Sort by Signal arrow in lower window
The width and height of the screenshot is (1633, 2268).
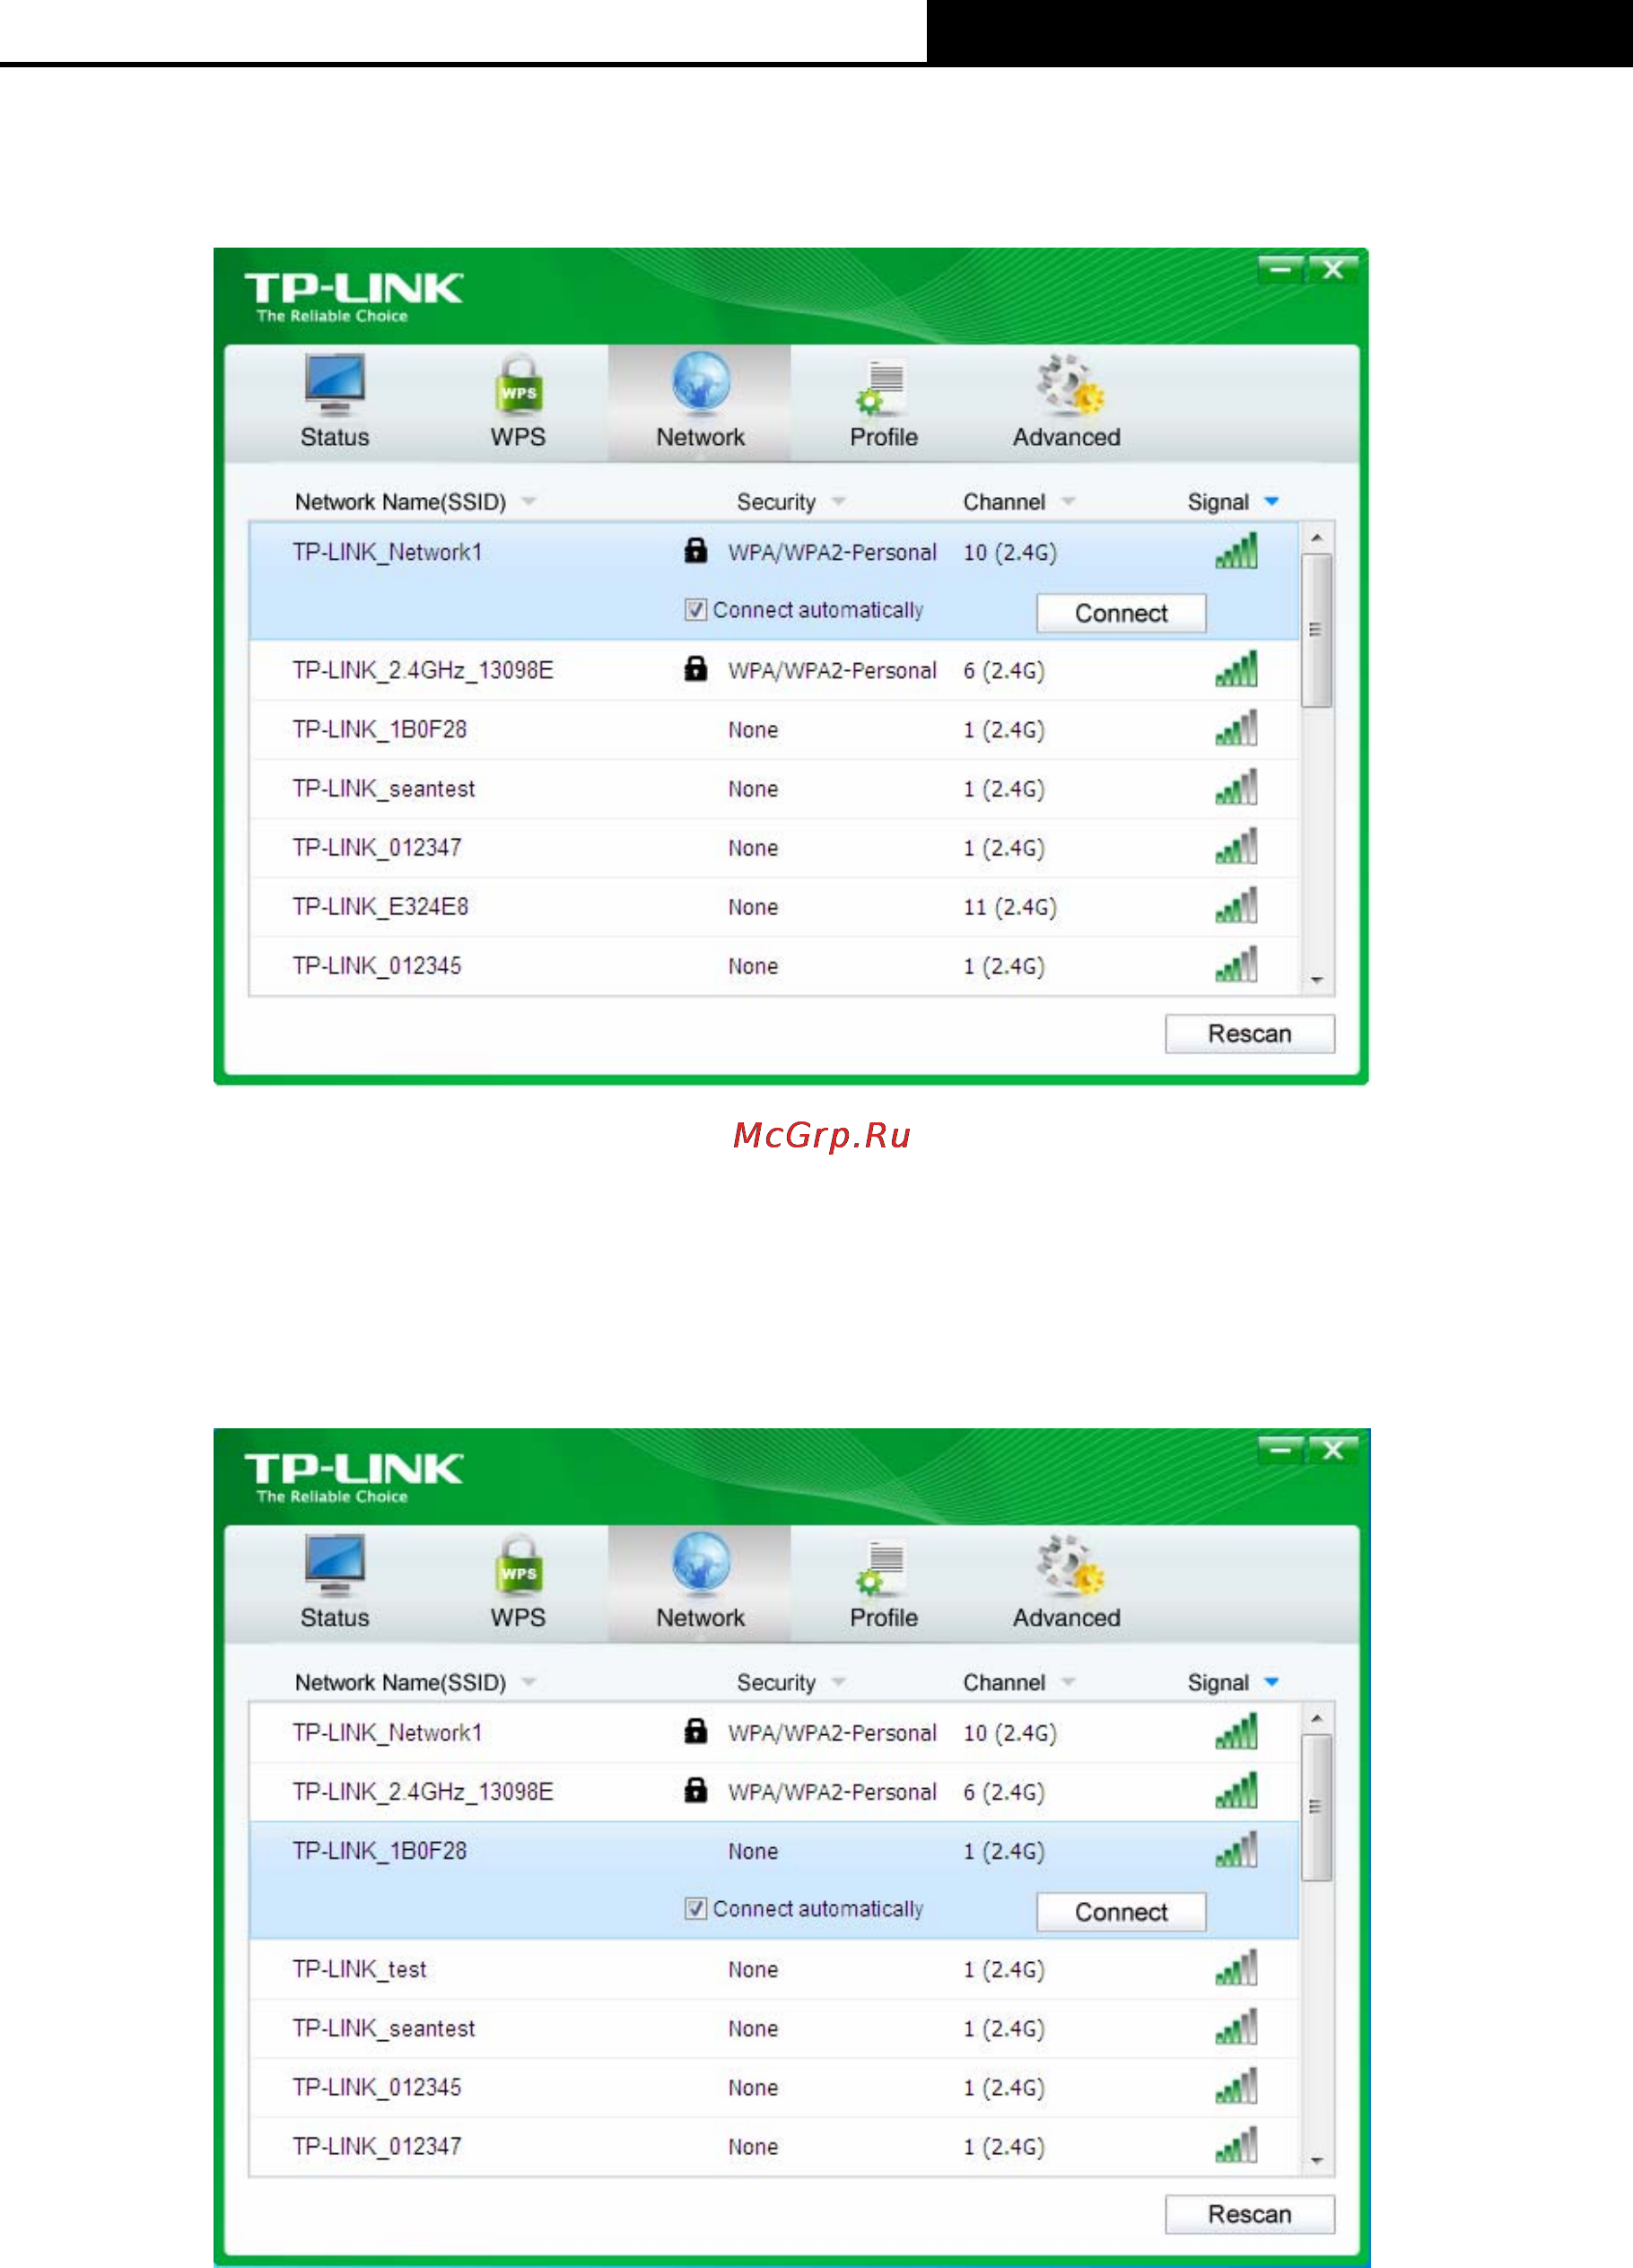pyautogui.click(x=1271, y=1681)
